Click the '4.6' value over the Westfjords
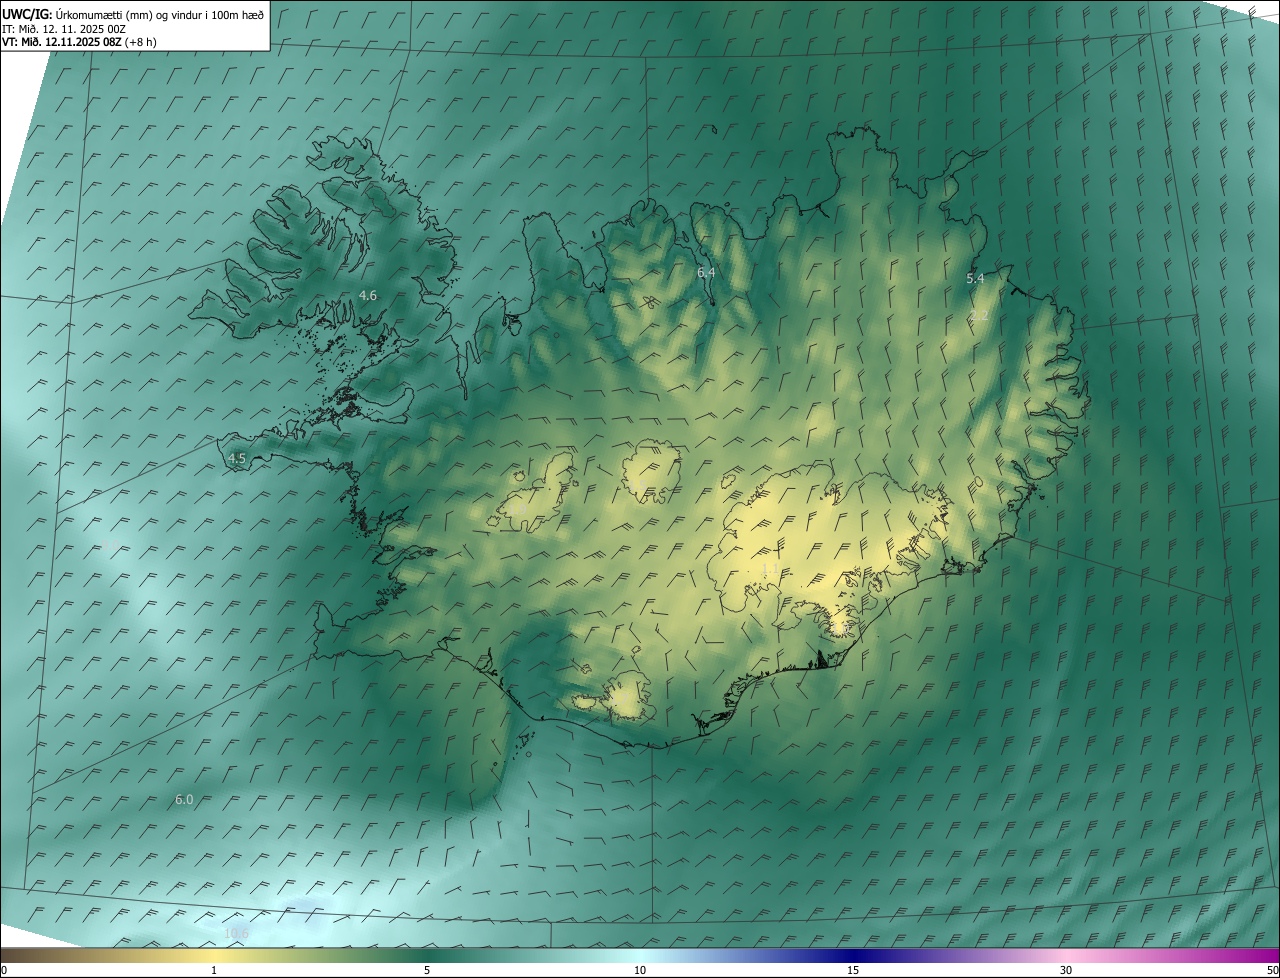The width and height of the screenshot is (1280, 978). click(x=368, y=296)
